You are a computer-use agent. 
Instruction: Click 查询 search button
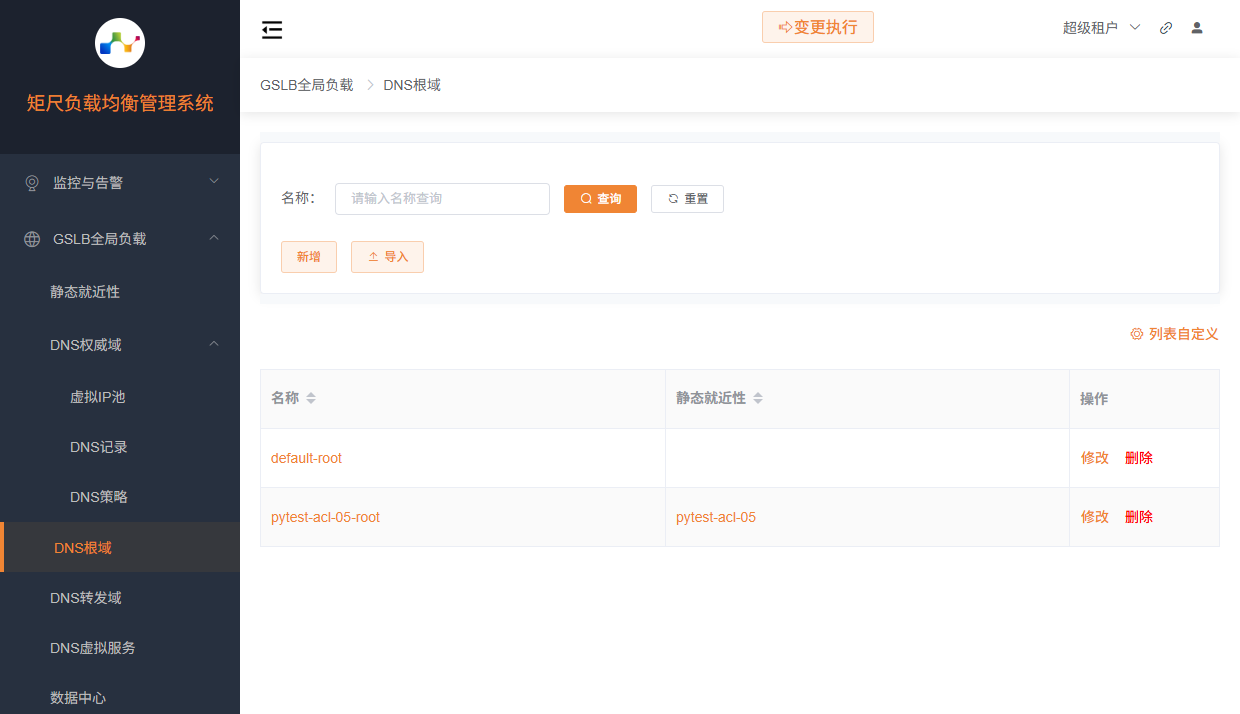[x=600, y=199]
